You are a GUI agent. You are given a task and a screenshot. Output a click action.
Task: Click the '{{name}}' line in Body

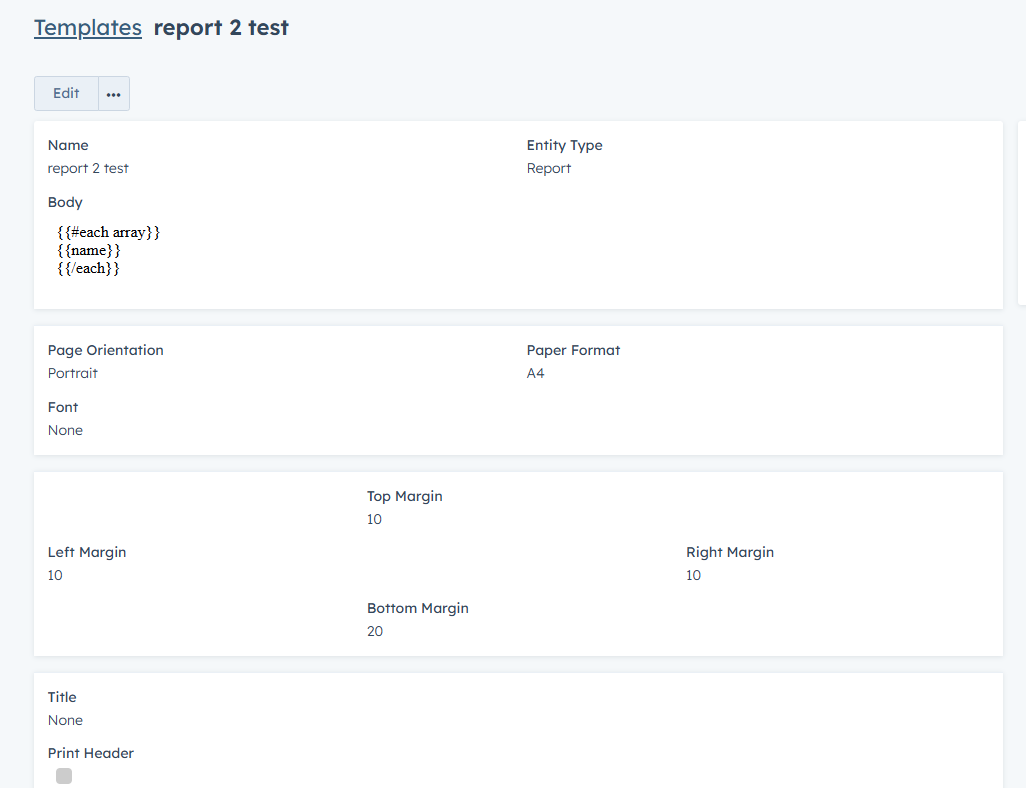click(89, 250)
